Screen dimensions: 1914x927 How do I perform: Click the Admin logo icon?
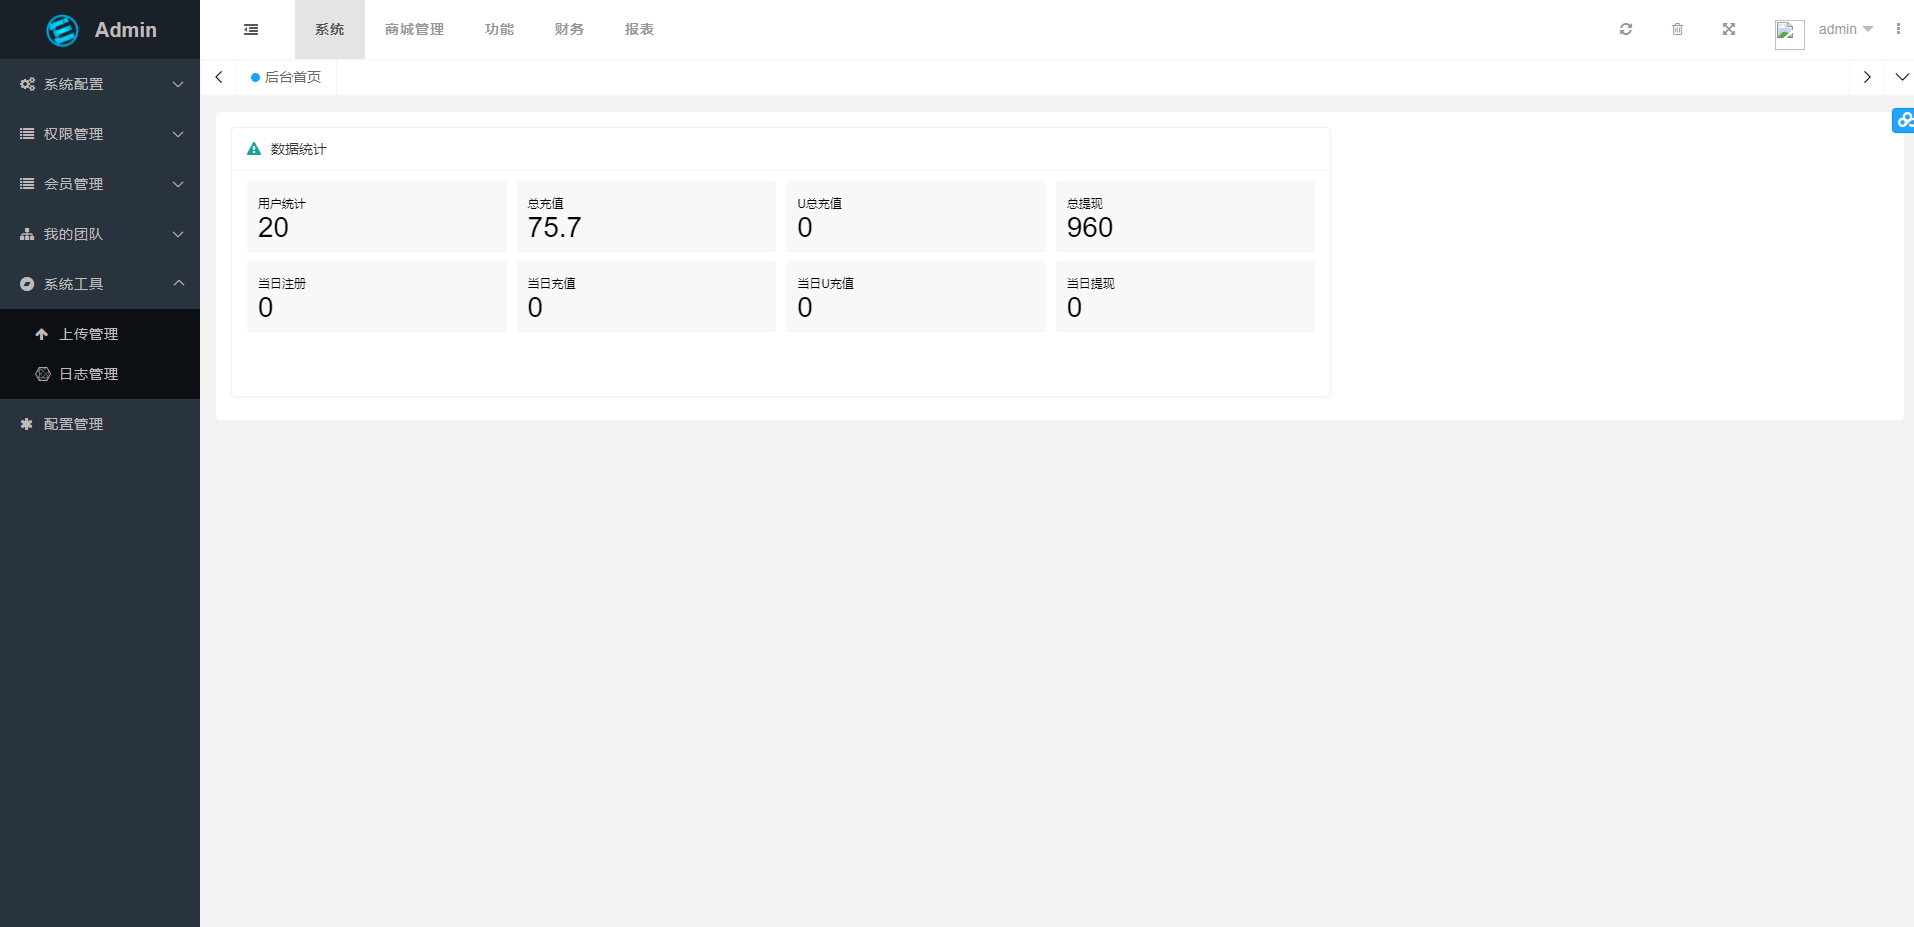coord(62,30)
